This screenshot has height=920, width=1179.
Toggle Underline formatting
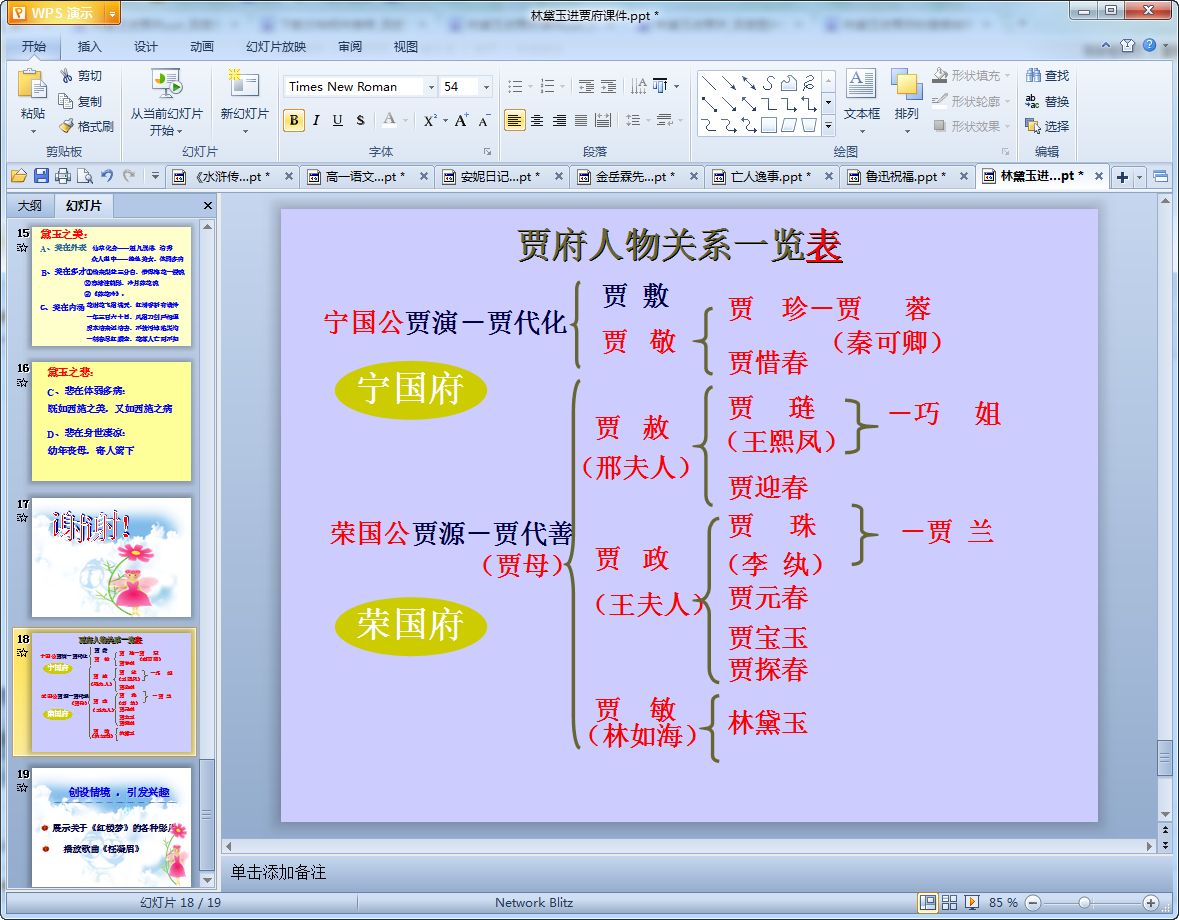click(338, 120)
